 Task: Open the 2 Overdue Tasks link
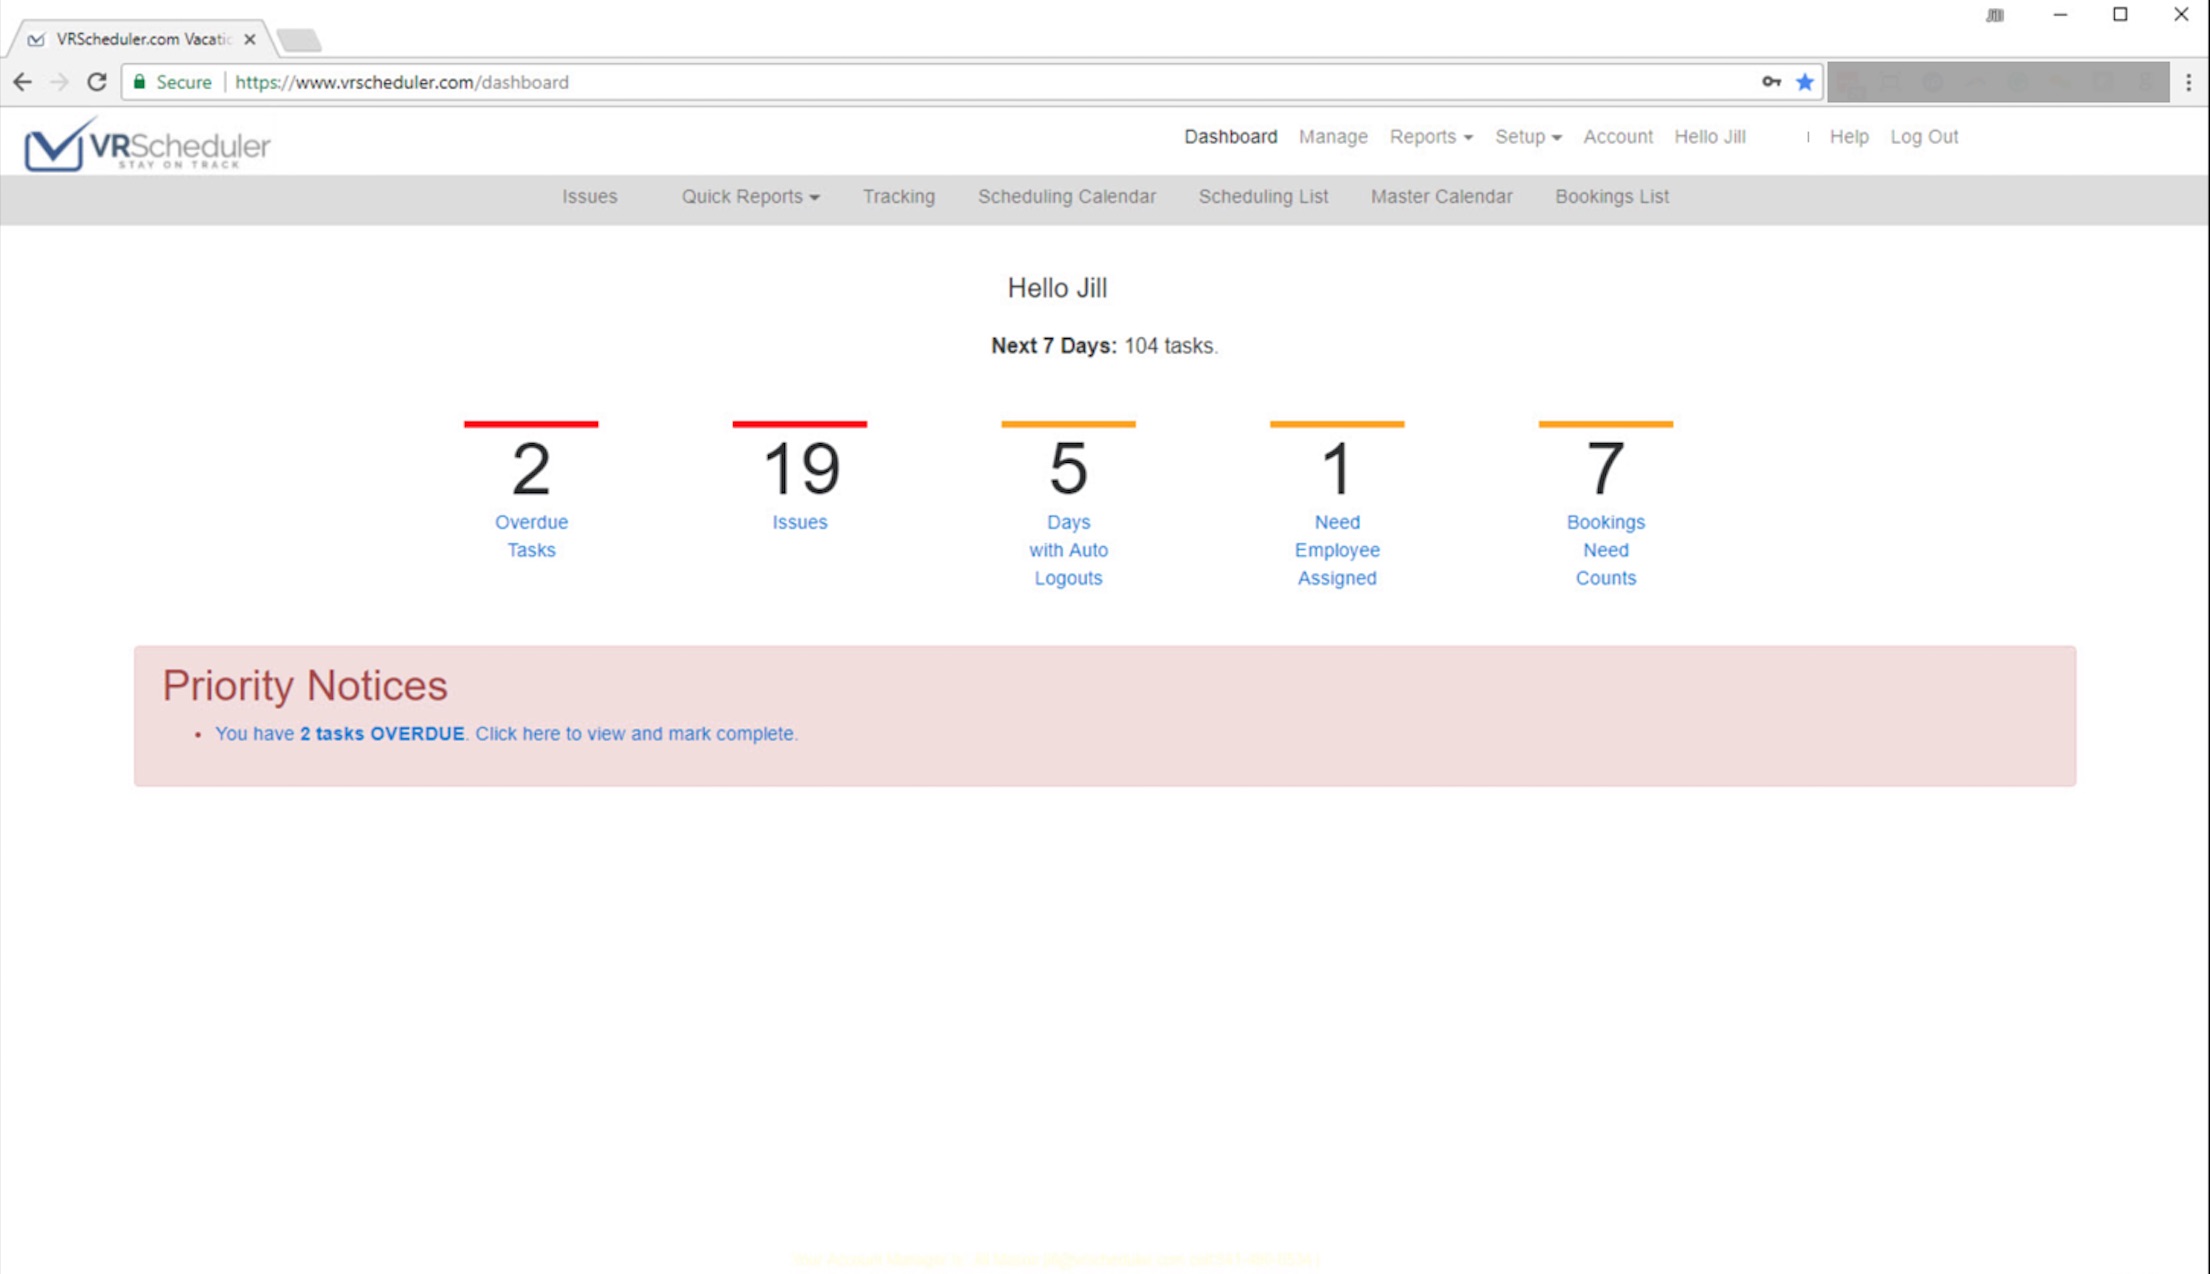tap(531, 535)
